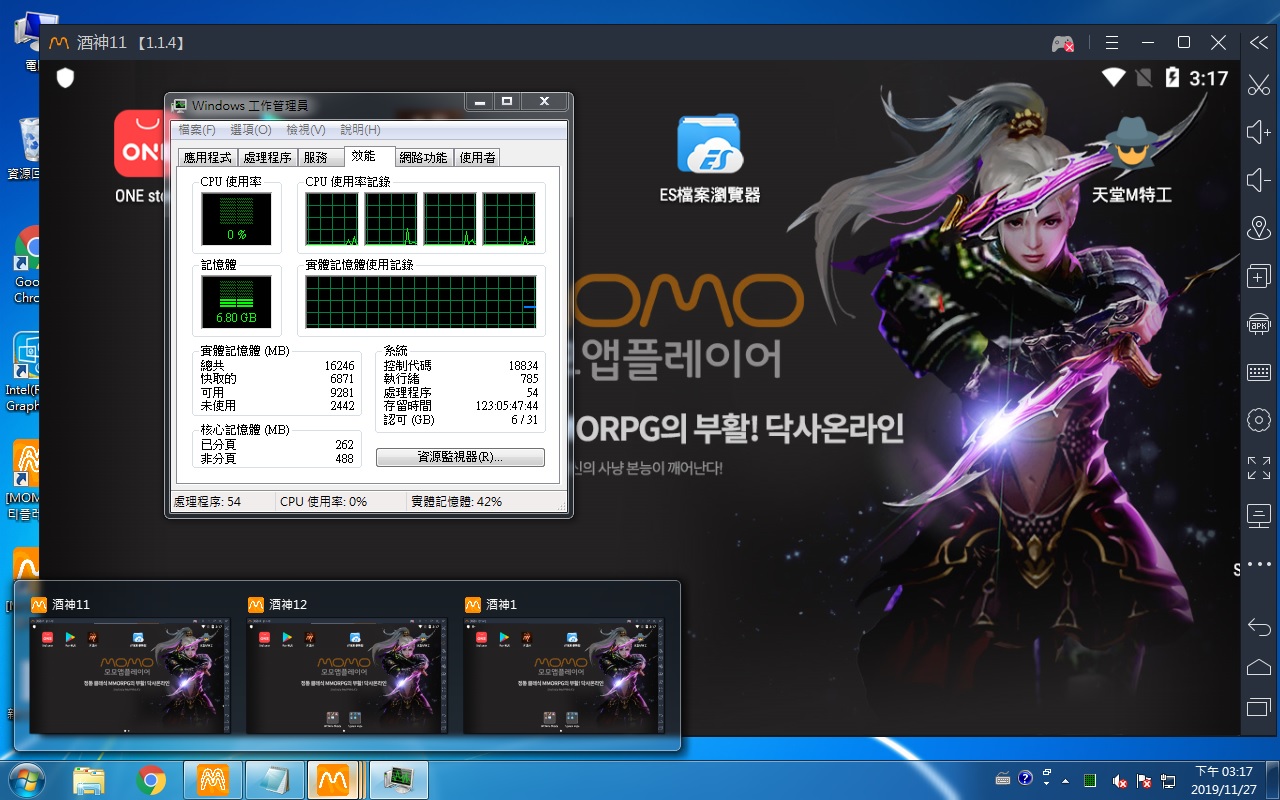Click the Android back arrow button
The image size is (1280, 800).
click(1258, 627)
